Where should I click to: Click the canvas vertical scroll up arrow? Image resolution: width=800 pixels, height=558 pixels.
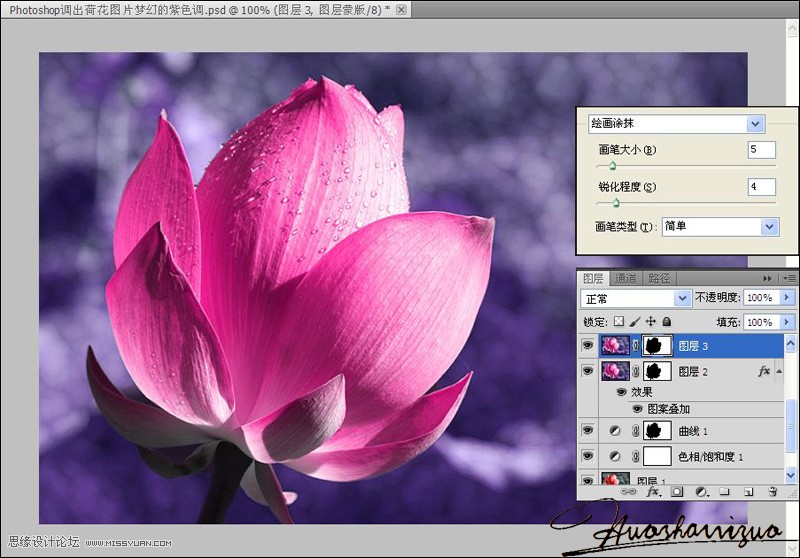pyautogui.click(x=792, y=29)
